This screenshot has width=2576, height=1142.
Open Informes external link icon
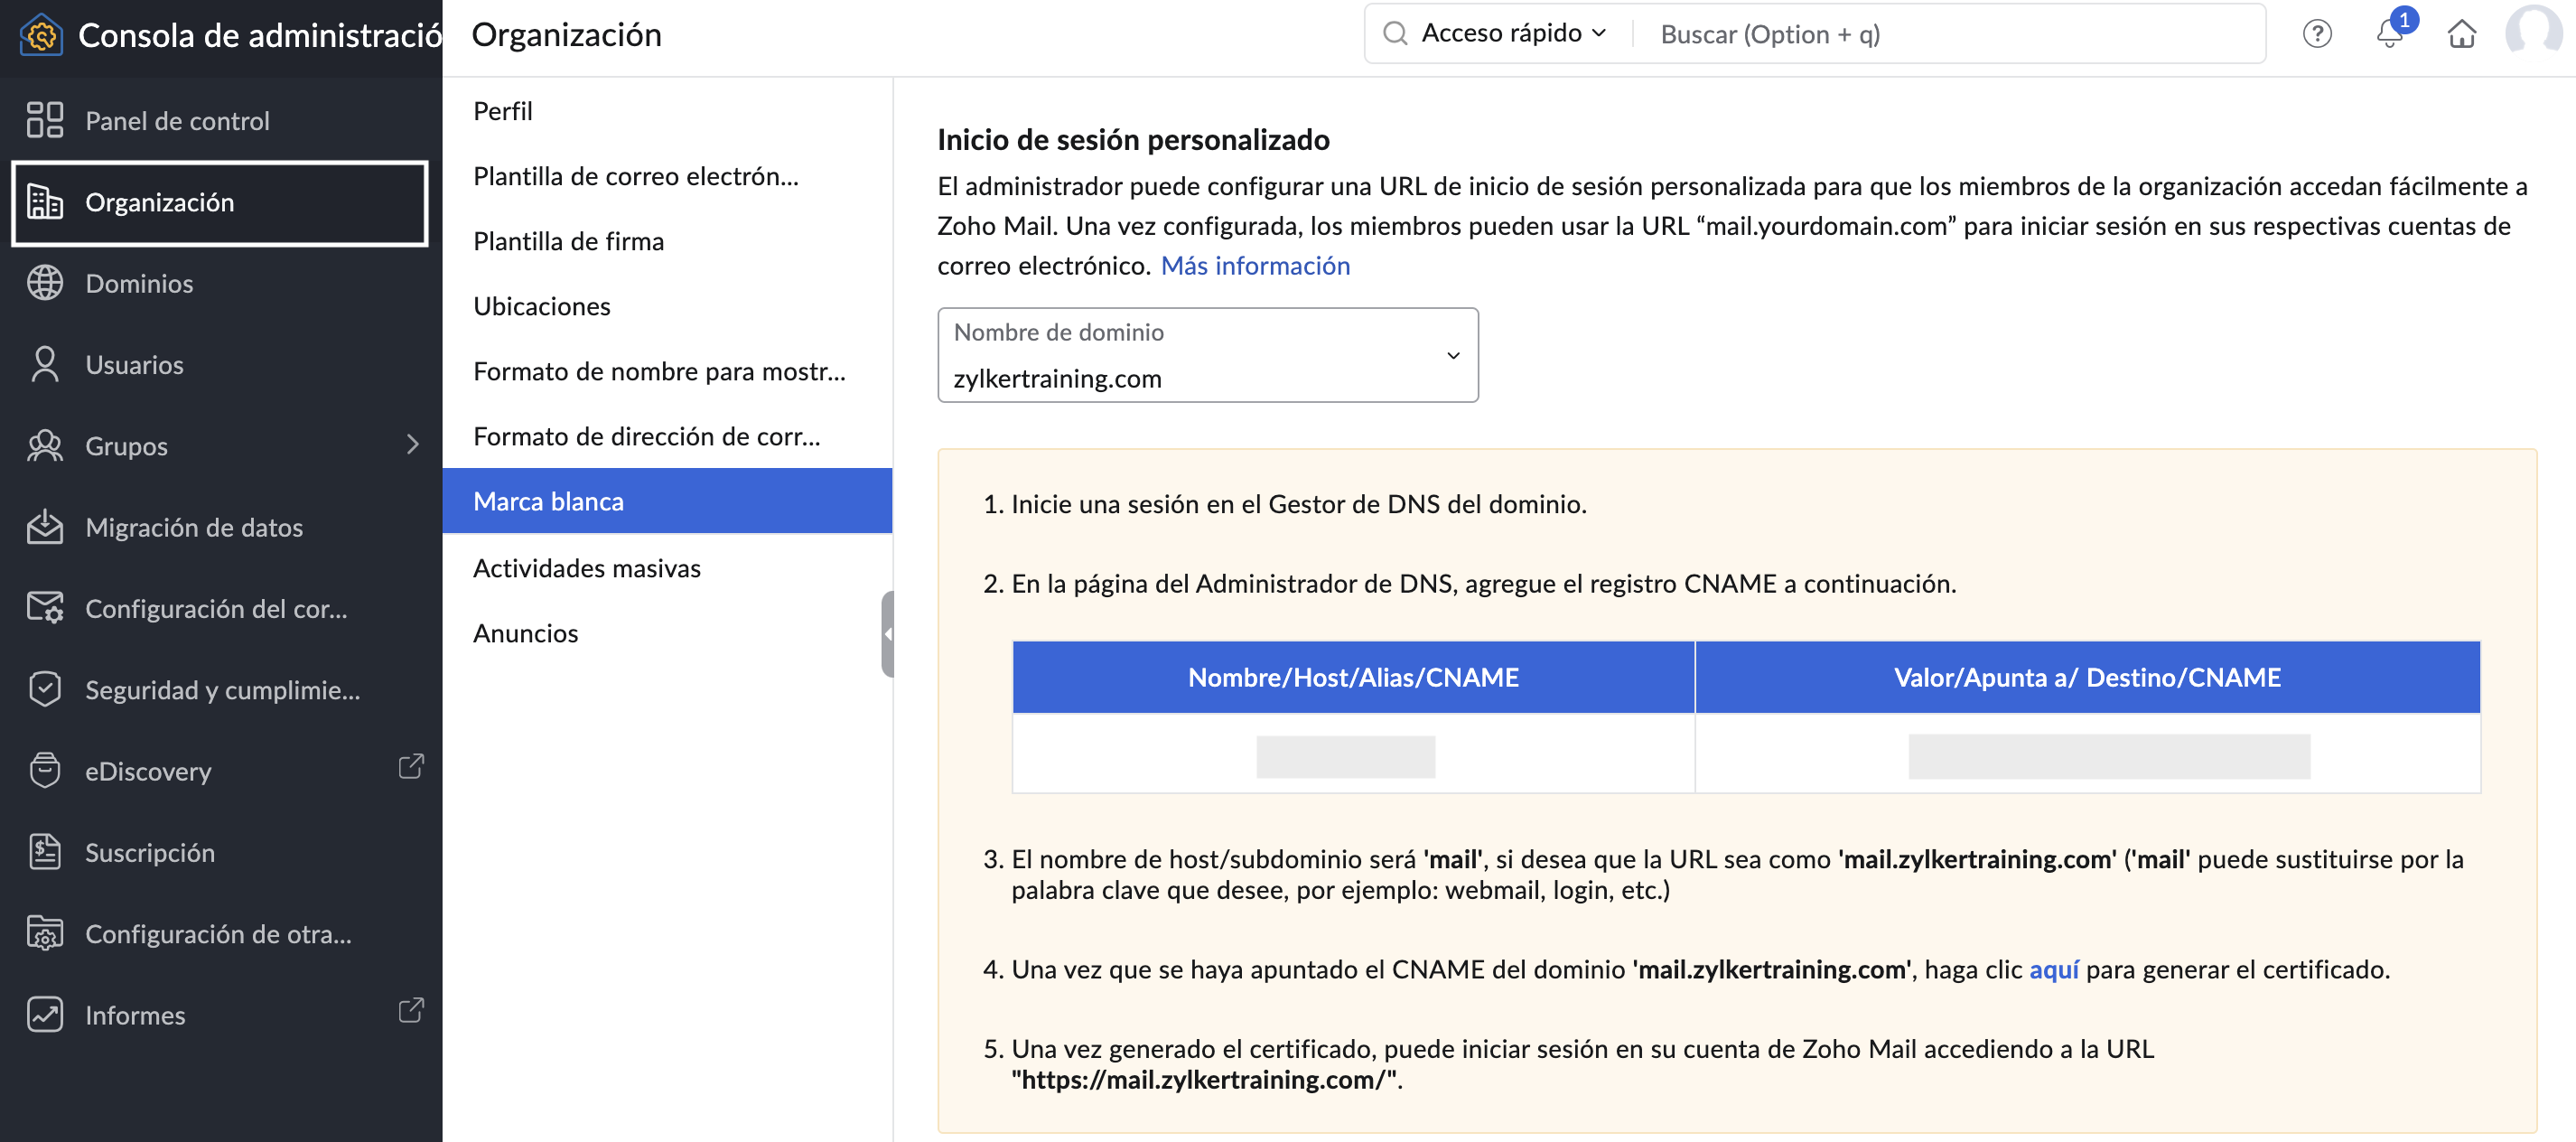coord(411,1011)
